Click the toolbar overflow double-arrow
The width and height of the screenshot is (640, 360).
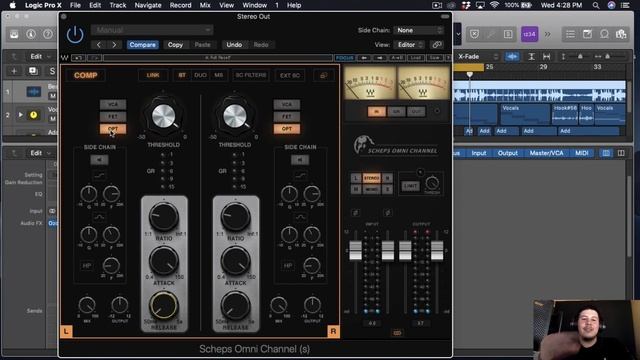click(x=547, y=34)
